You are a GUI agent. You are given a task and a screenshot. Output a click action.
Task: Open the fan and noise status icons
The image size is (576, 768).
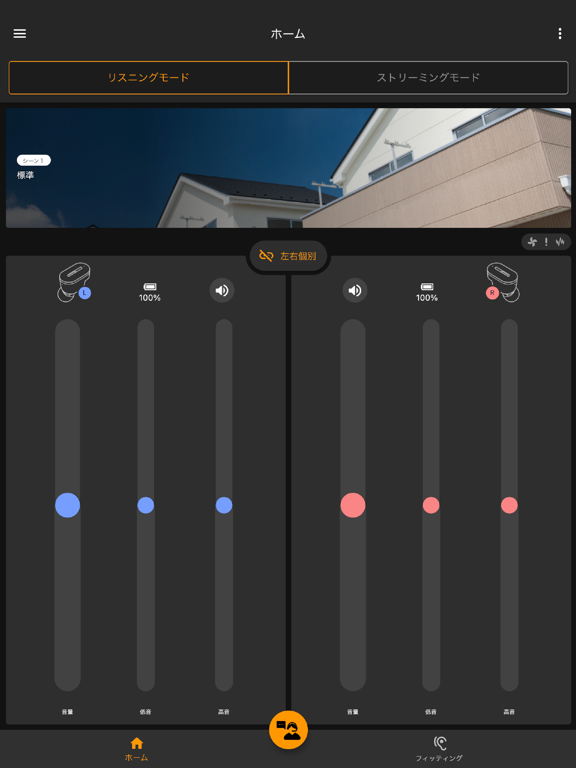(x=546, y=241)
